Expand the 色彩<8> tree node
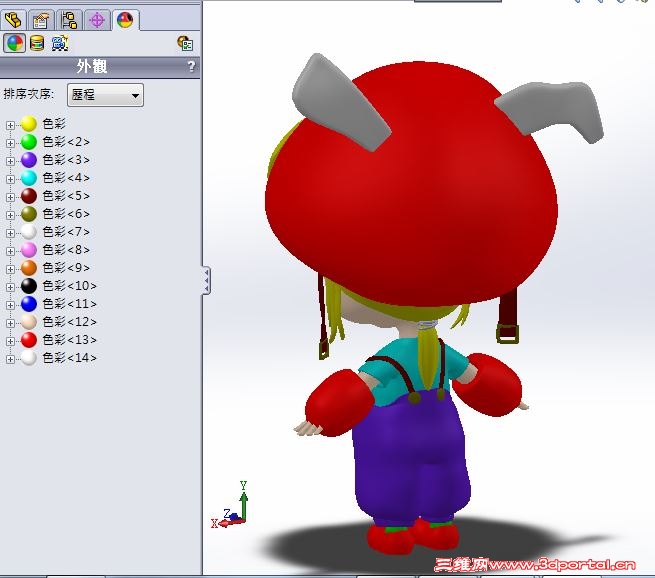Image resolution: width=655 pixels, height=578 pixels. (10, 251)
